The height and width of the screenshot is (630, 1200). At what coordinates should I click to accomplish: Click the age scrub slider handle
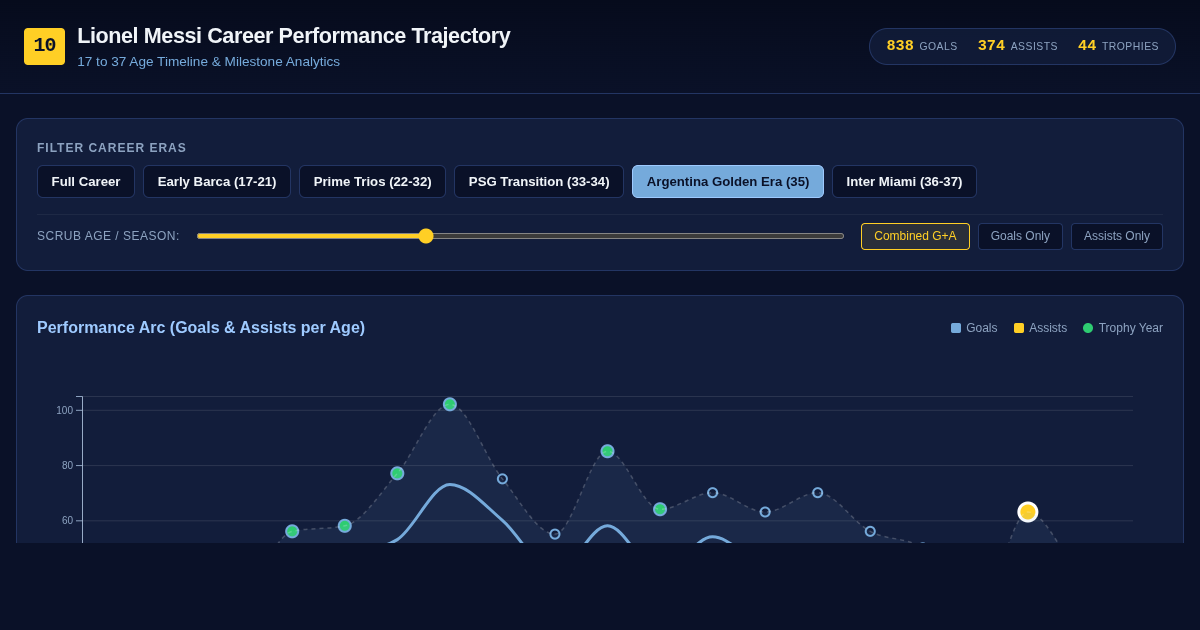coord(426,236)
